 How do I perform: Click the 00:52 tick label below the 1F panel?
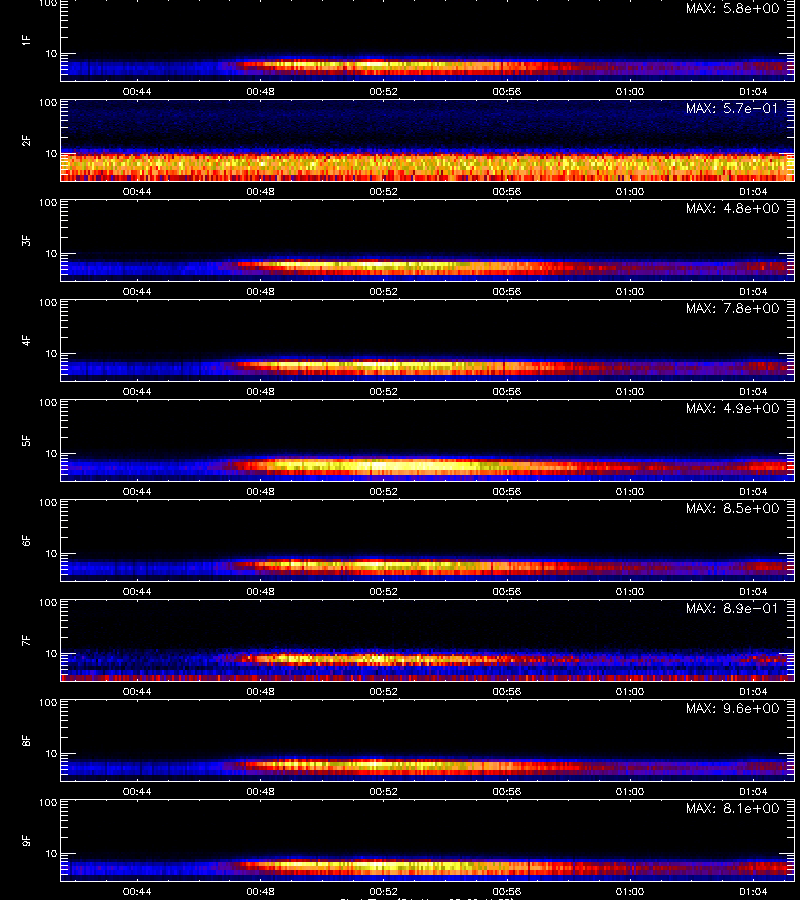pos(383,92)
